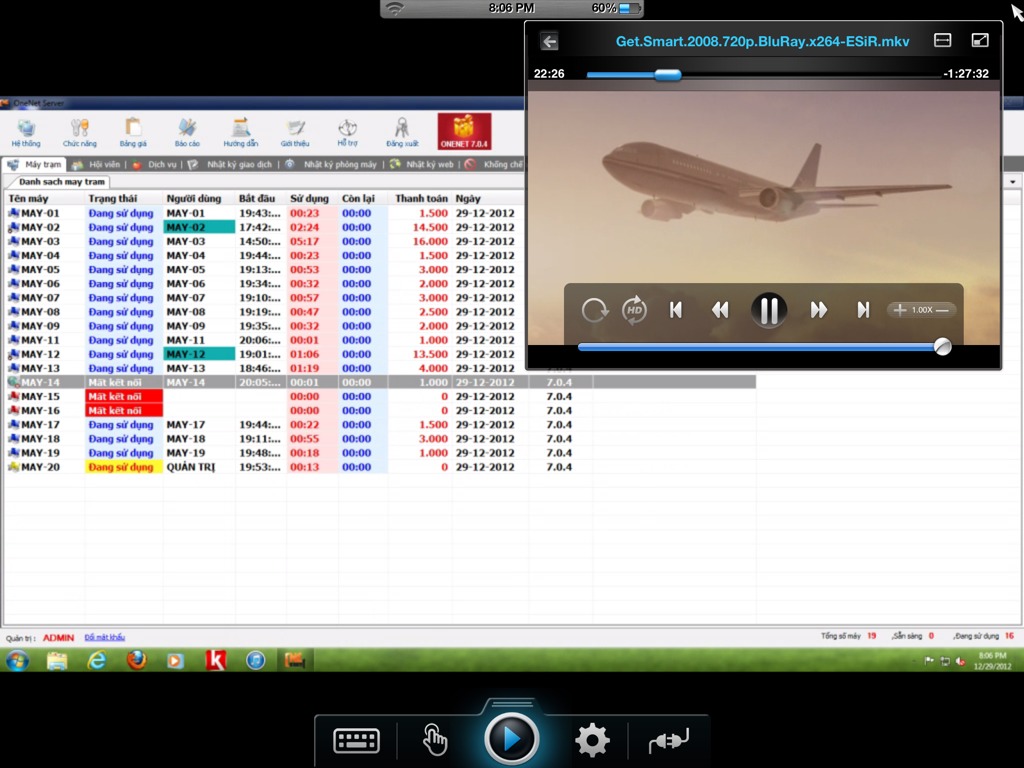Pause the video playback

pyautogui.click(x=769, y=311)
